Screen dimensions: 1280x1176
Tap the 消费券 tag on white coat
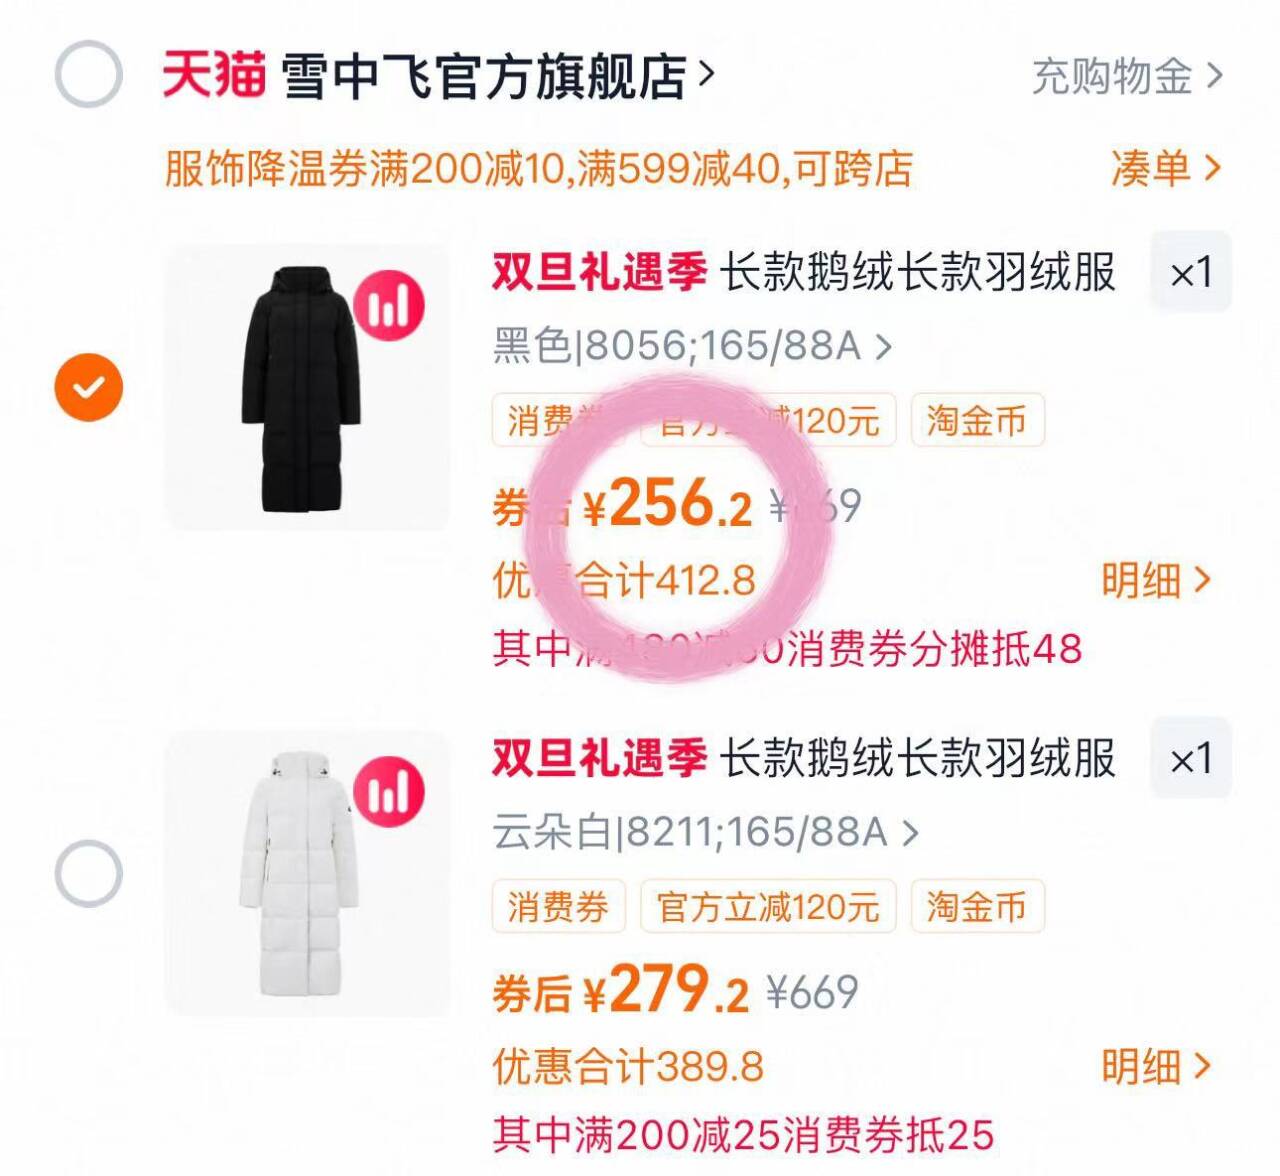(x=558, y=906)
